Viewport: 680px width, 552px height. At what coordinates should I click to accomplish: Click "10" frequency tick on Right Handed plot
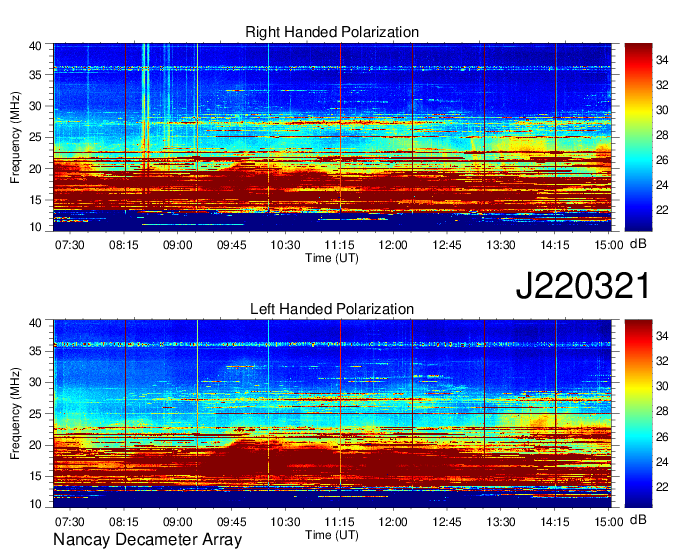click(36, 227)
